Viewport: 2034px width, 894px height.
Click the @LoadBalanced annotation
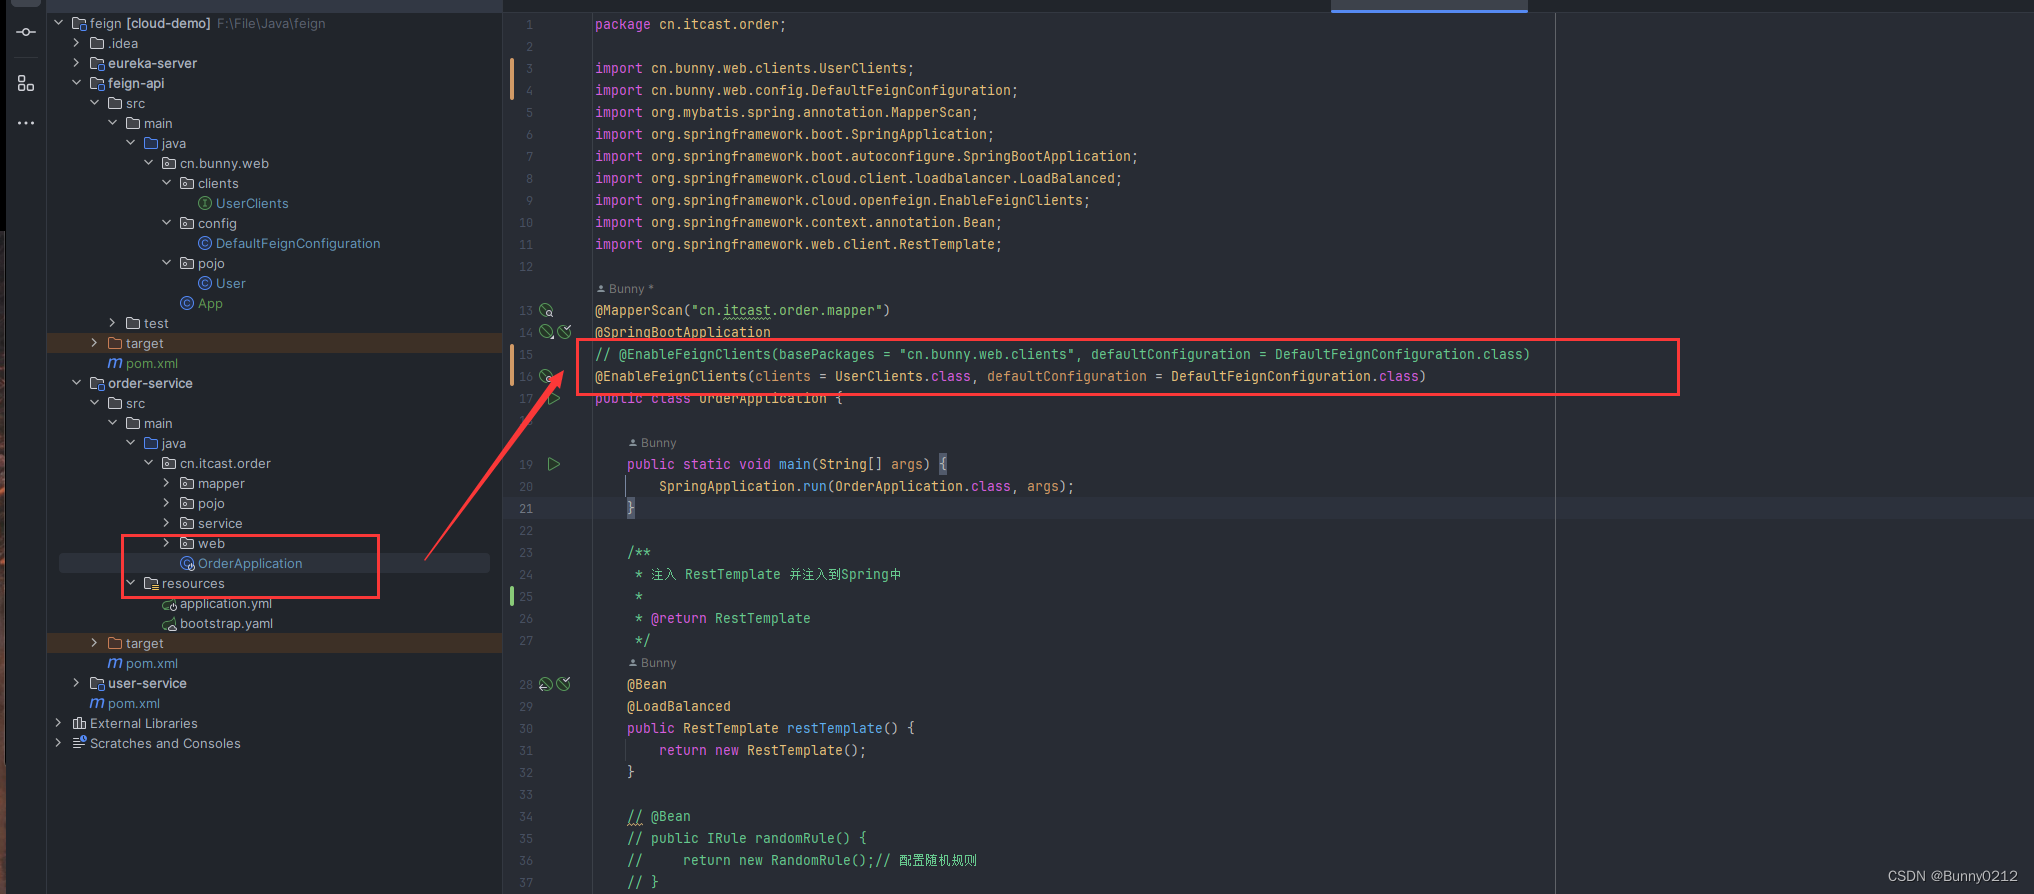click(x=679, y=707)
